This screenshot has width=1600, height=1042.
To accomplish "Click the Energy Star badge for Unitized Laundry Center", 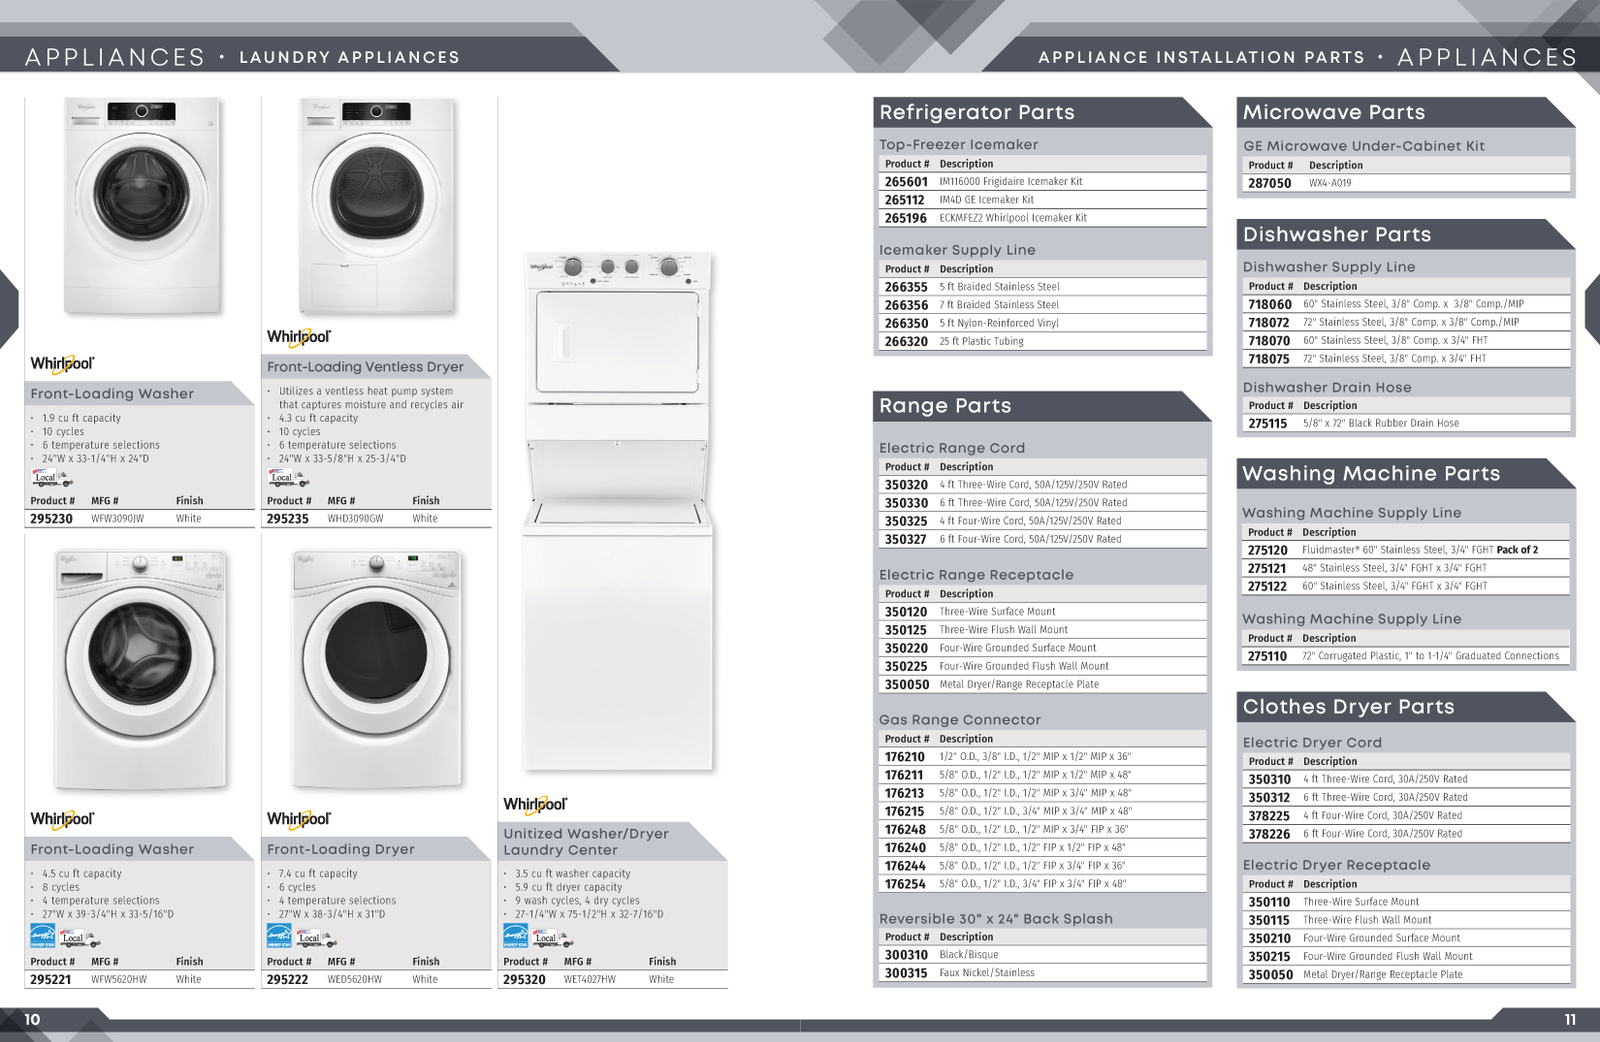I will point(515,936).
